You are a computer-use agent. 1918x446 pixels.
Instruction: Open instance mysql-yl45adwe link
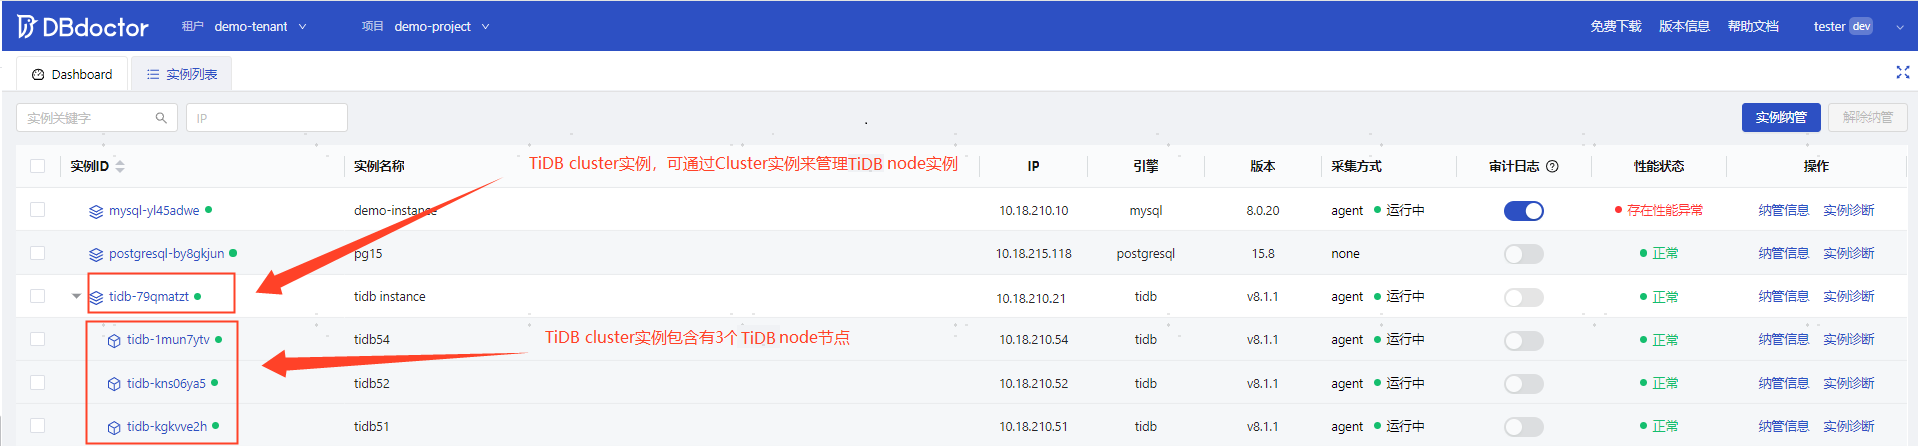tap(154, 211)
